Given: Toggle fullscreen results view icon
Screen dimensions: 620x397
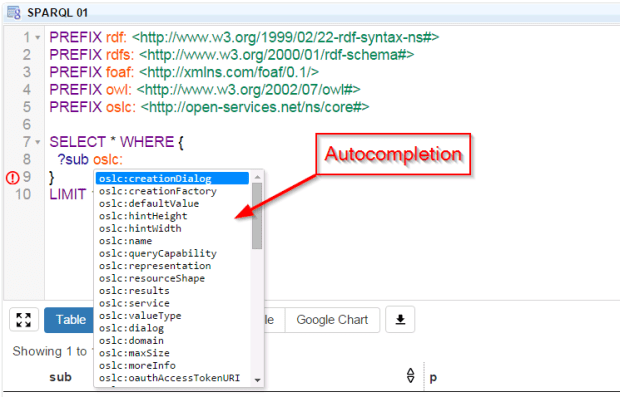Looking at the screenshot, I should coord(24,319).
